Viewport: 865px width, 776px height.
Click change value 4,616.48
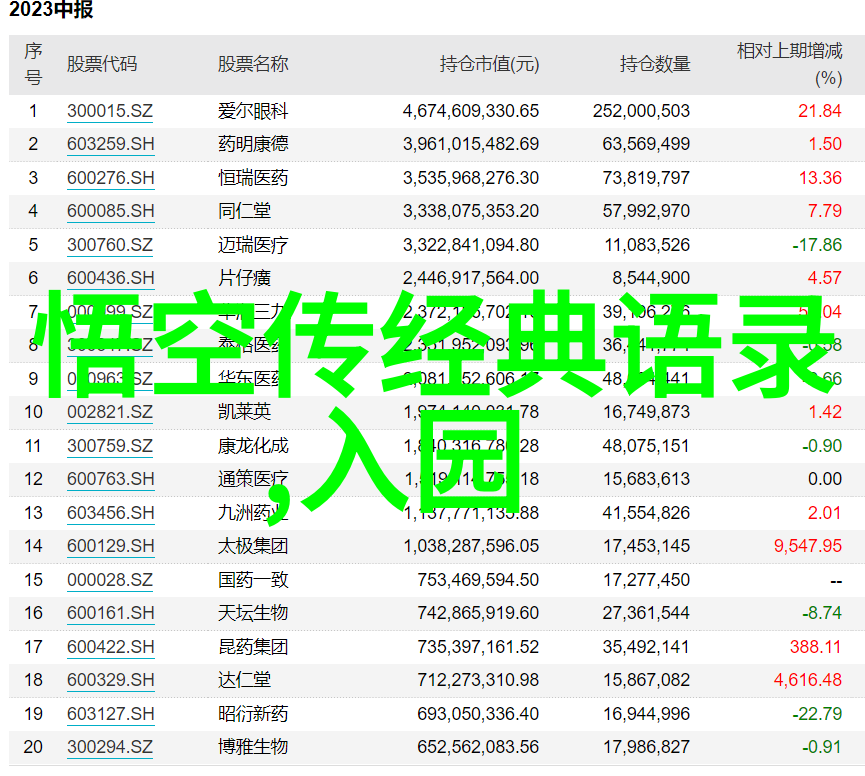point(808,680)
